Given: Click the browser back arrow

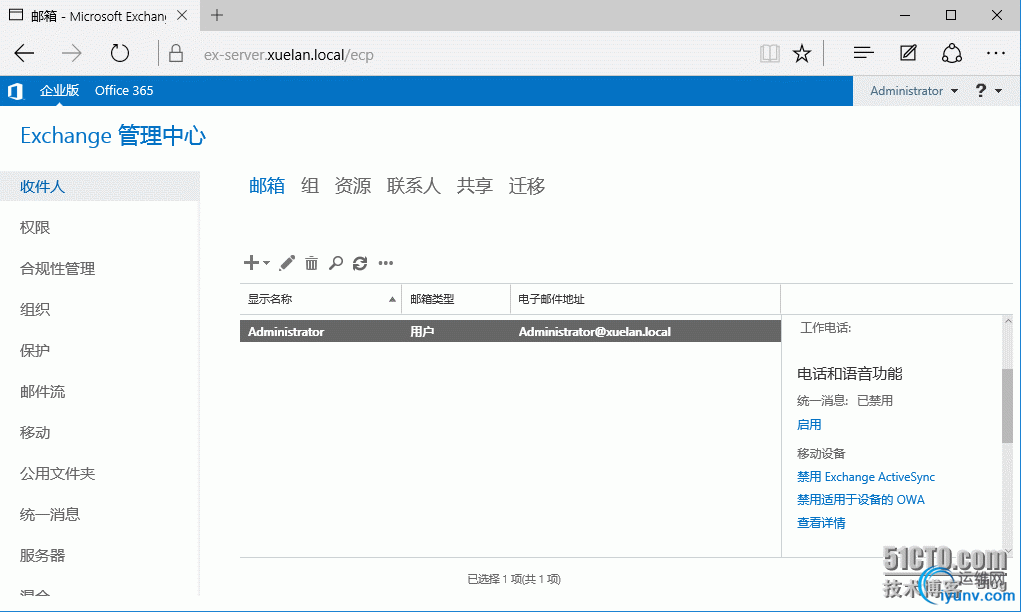Looking at the screenshot, I should 24,53.
